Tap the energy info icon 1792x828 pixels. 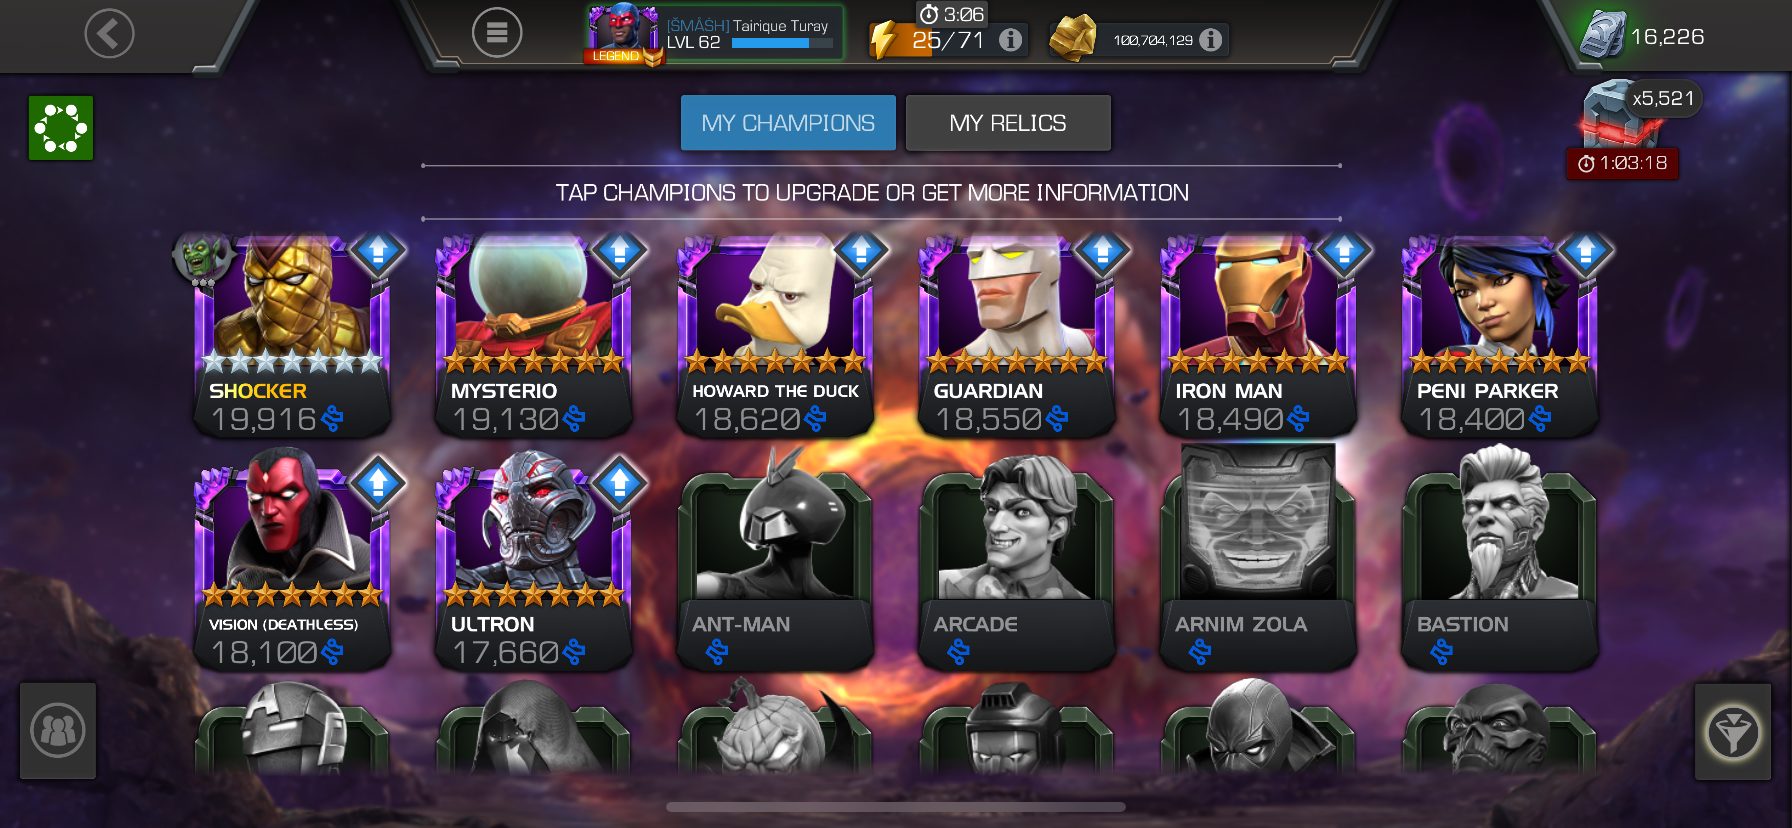[x=1011, y=40]
